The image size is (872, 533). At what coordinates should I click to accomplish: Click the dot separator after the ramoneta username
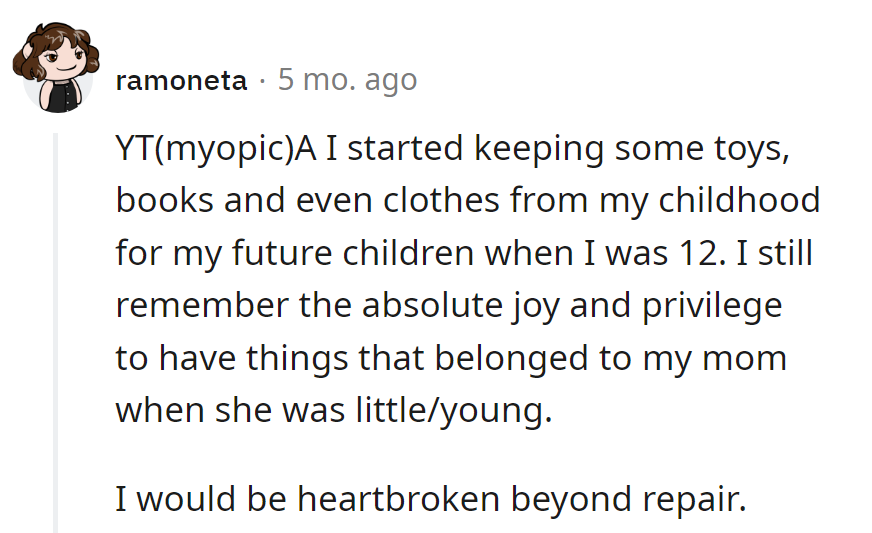pyautogui.click(x=262, y=81)
